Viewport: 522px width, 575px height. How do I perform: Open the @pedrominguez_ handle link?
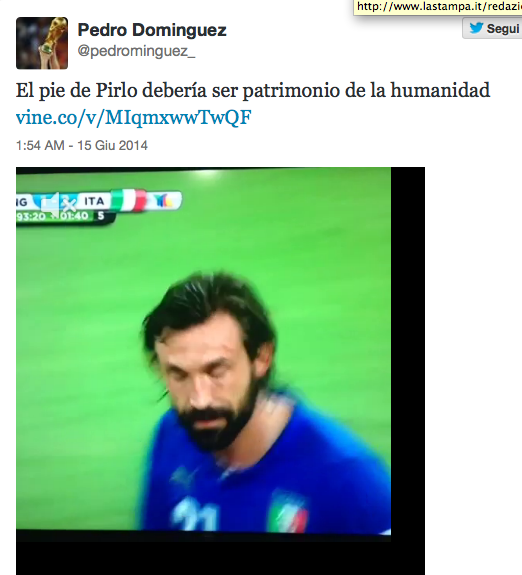[x=136, y=51]
